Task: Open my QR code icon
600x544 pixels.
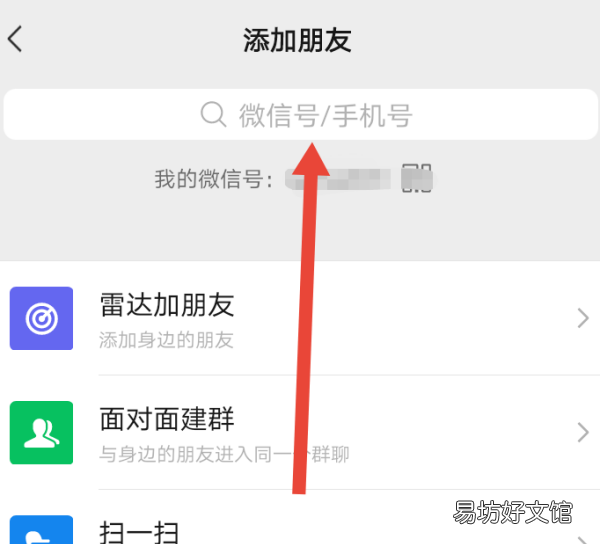Action: pos(416,178)
